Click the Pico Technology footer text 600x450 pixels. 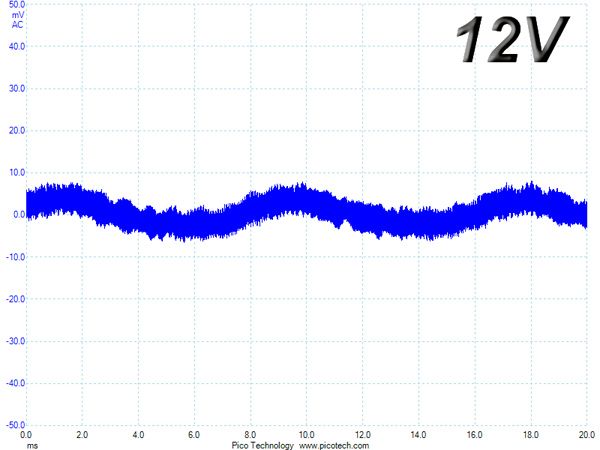click(262, 445)
